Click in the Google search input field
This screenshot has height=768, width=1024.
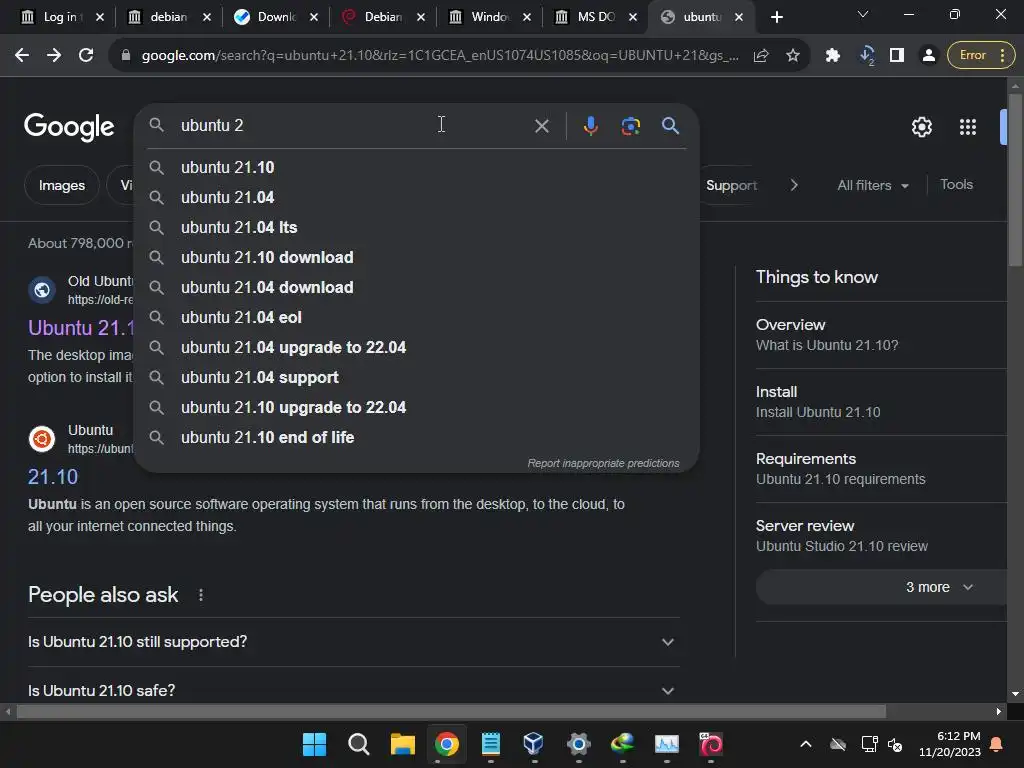coord(353,125)
